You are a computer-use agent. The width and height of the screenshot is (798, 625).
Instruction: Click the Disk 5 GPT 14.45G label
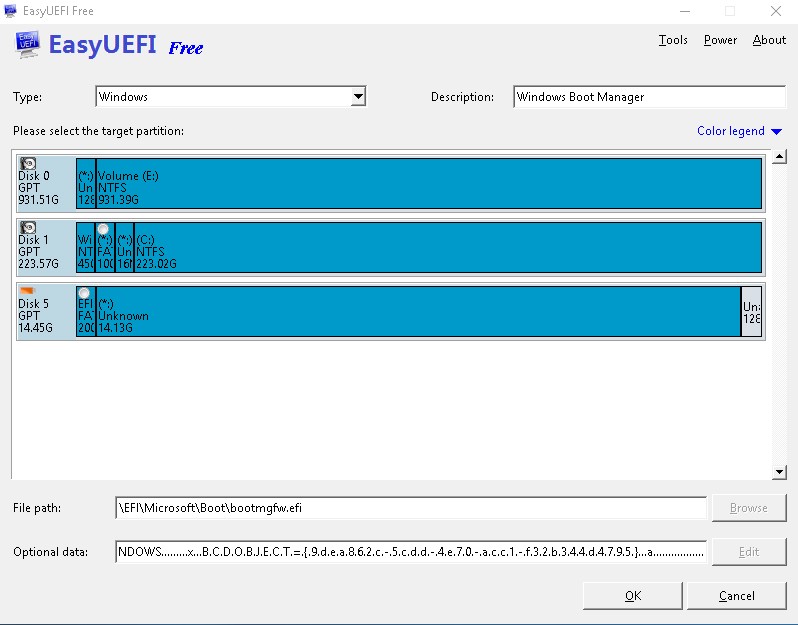35,316
